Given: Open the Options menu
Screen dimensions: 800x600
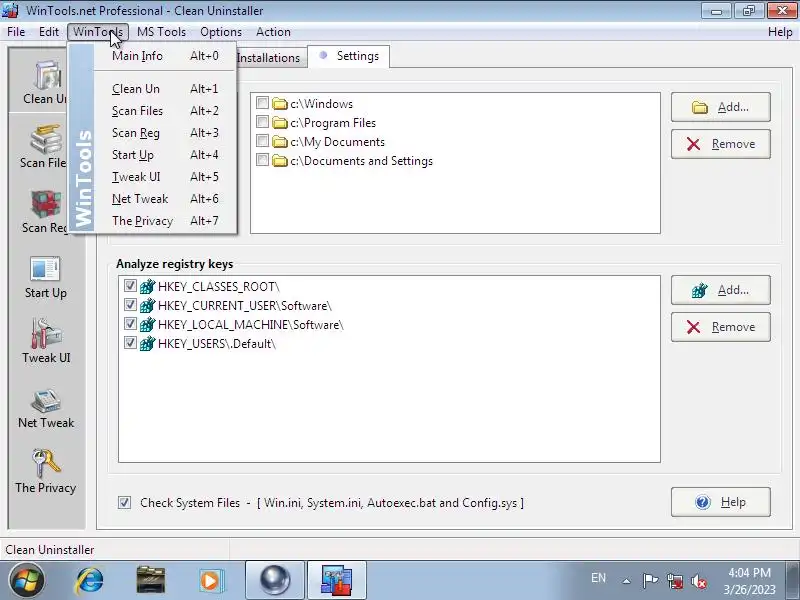Looking at the screenshot, I should pos(221,32).
